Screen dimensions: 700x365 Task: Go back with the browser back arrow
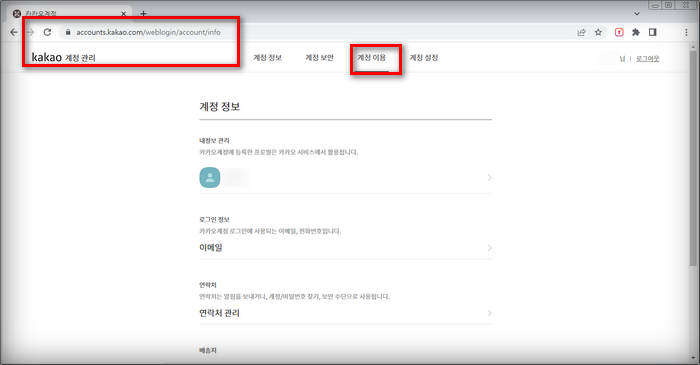[x=13, y=32]
